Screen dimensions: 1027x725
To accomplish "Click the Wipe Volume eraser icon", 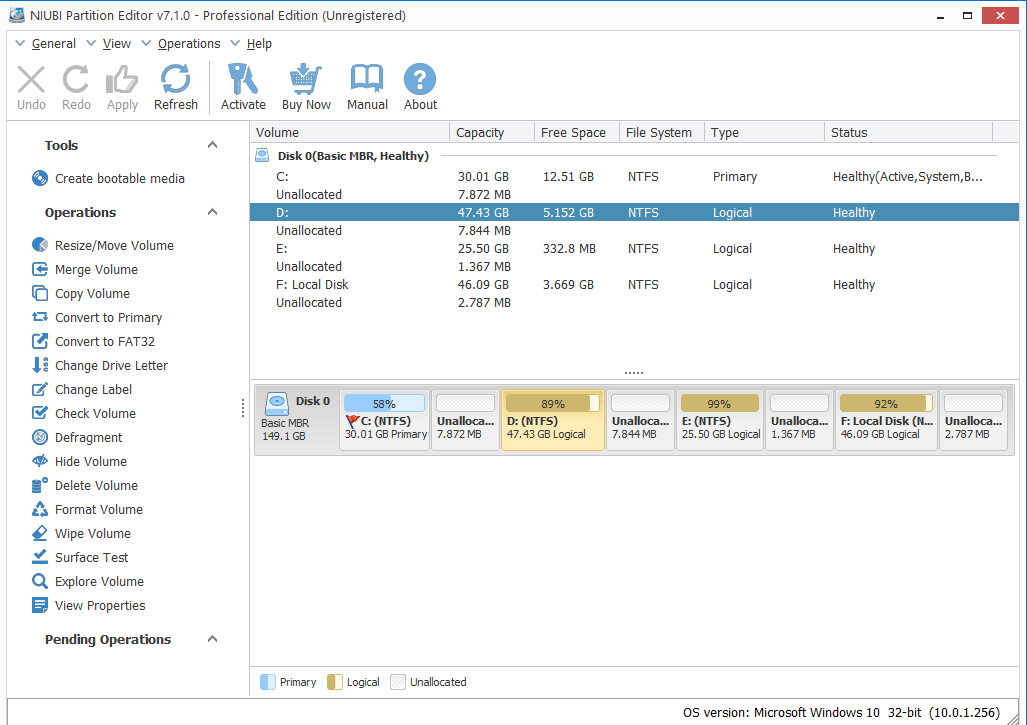I will pyautogui.click(x=40, y=533).
